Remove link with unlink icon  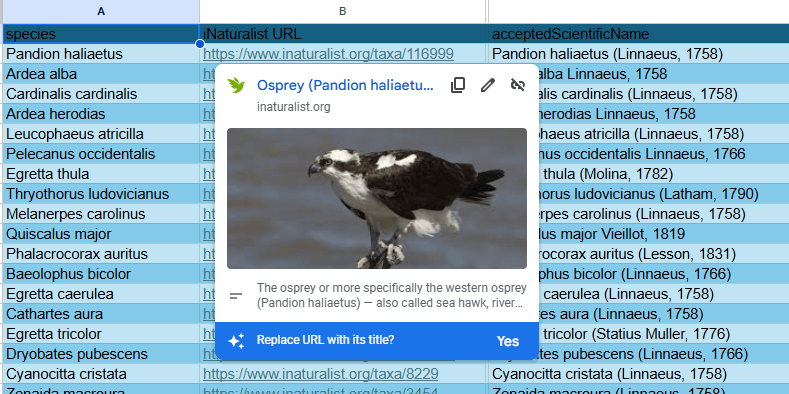(x=517, y=85)
